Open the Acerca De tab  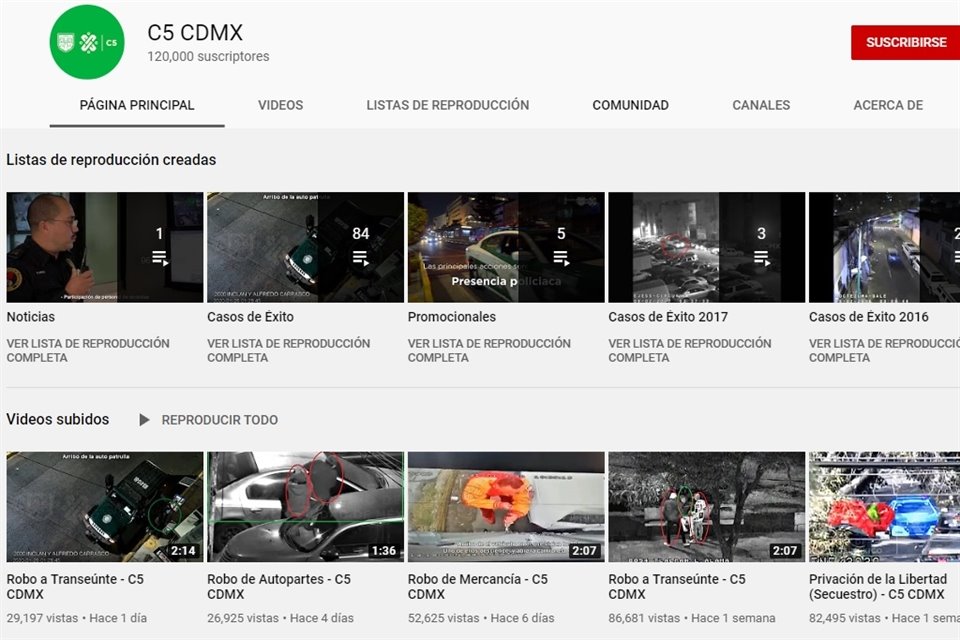[888, 105]
